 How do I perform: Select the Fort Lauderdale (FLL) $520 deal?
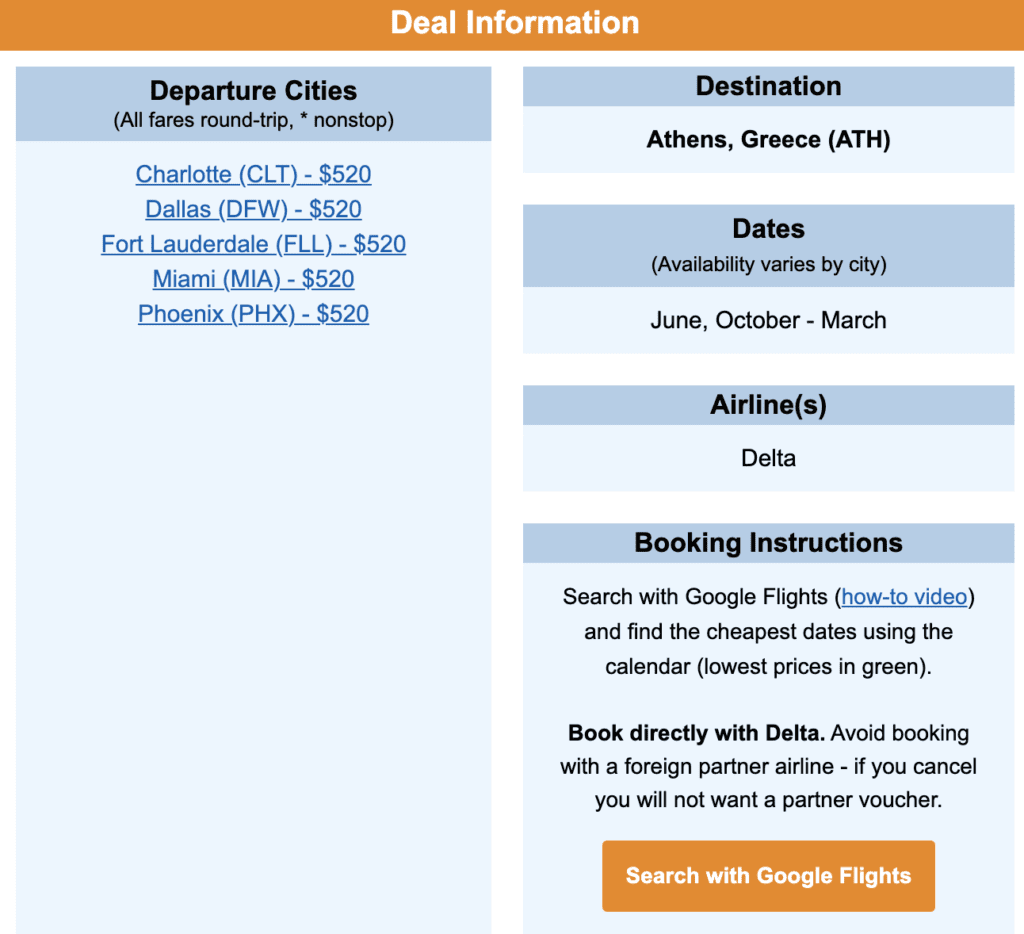tap(253, 244)
